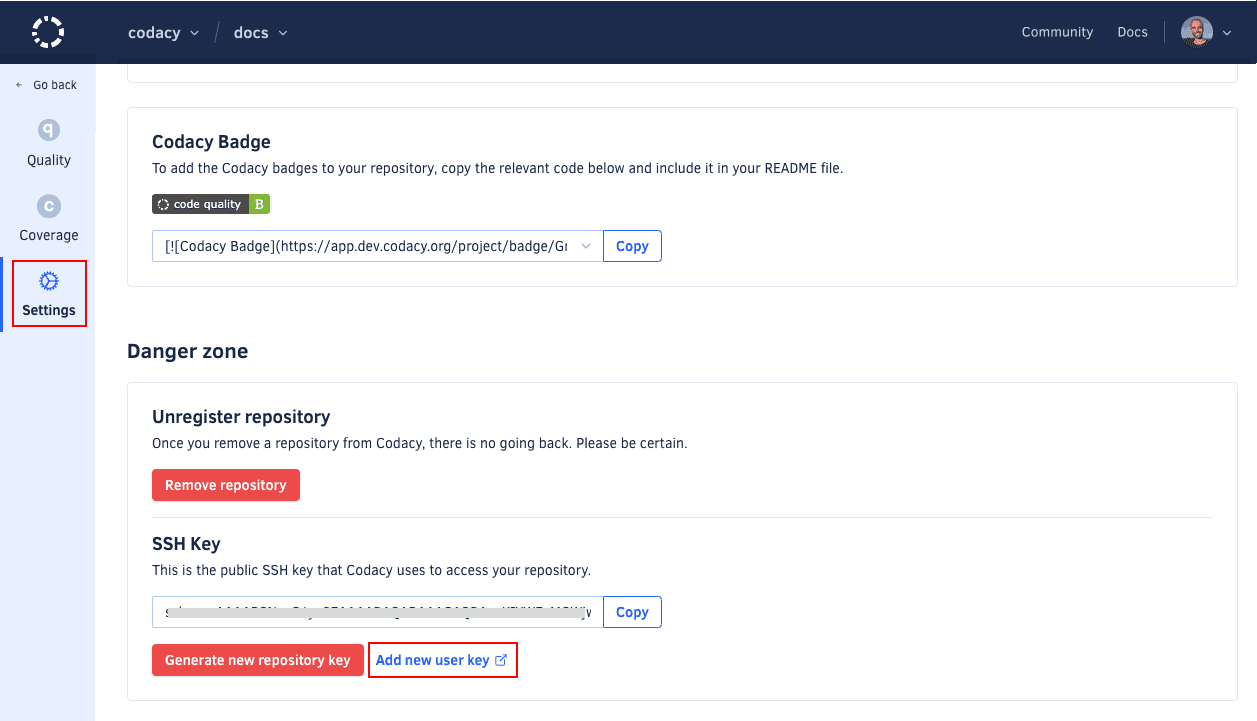Open the Docs page from the top bar

coord(1132,31)
